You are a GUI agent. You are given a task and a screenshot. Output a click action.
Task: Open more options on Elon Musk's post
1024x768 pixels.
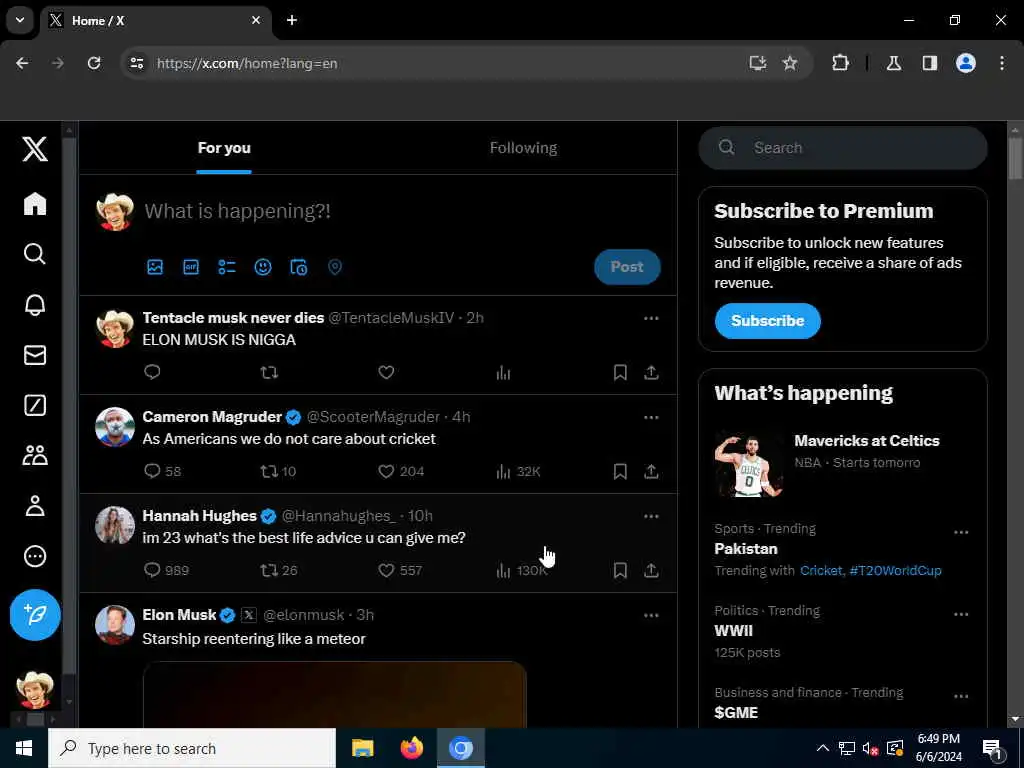pyautogui.click(x=651, y=616)
